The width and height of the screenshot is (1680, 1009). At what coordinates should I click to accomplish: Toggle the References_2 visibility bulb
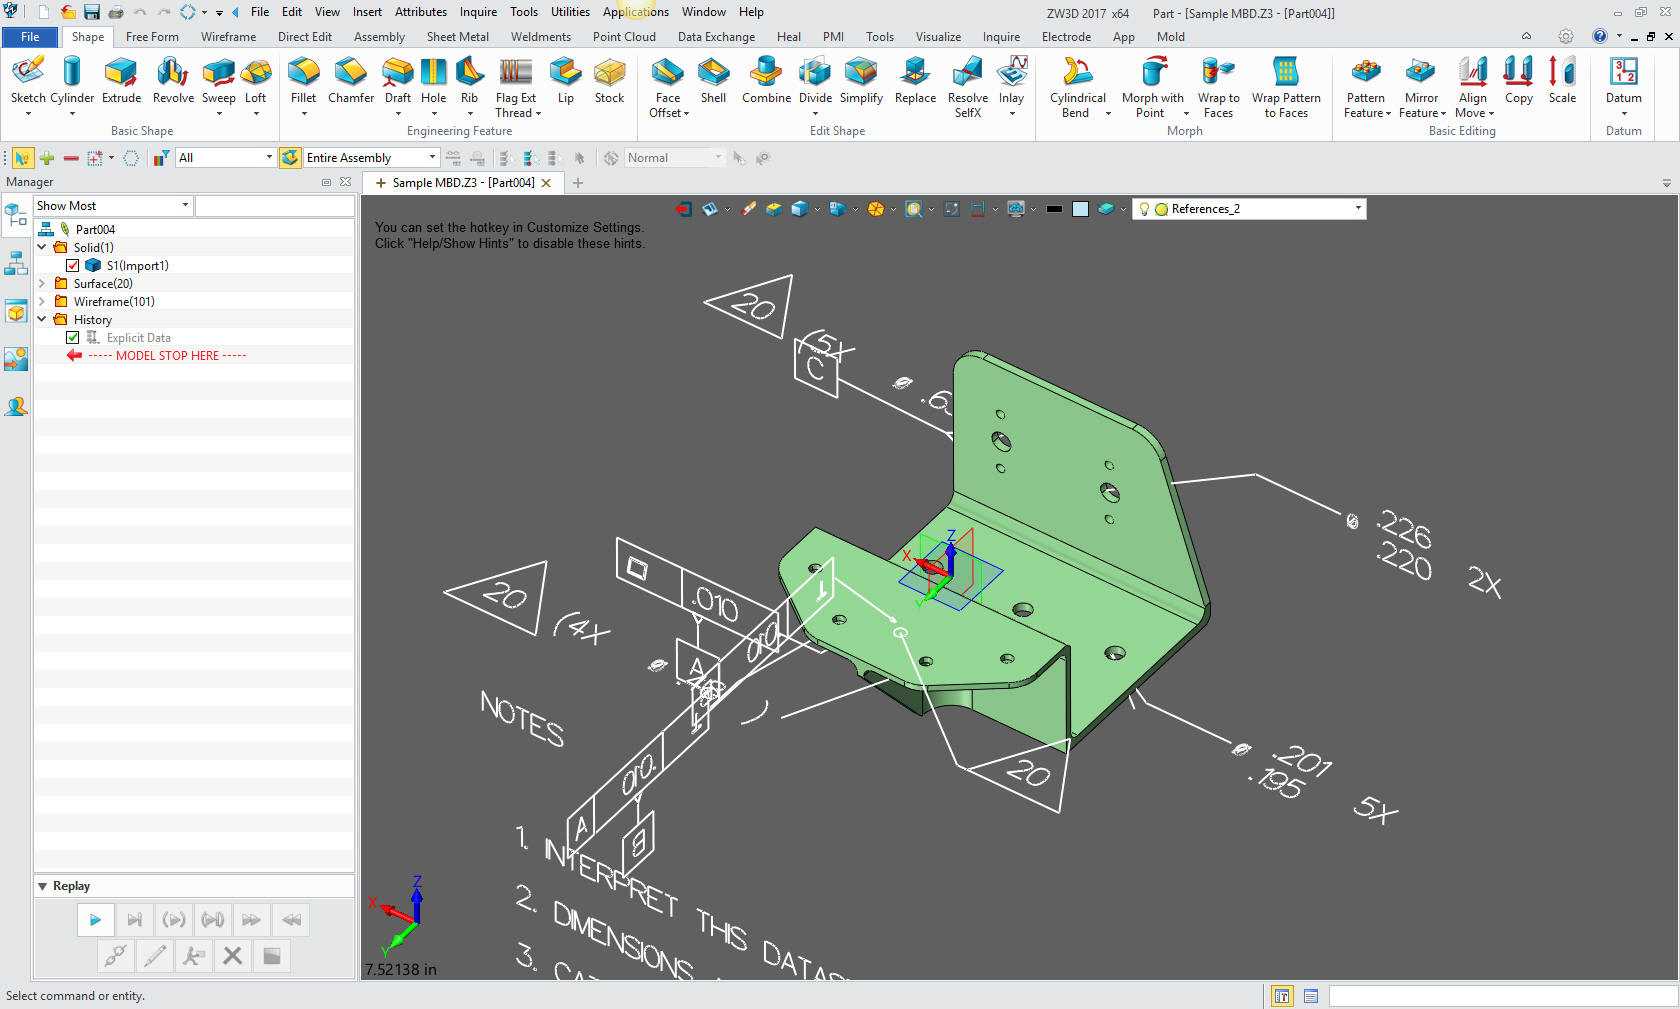tap(1144, 208)
